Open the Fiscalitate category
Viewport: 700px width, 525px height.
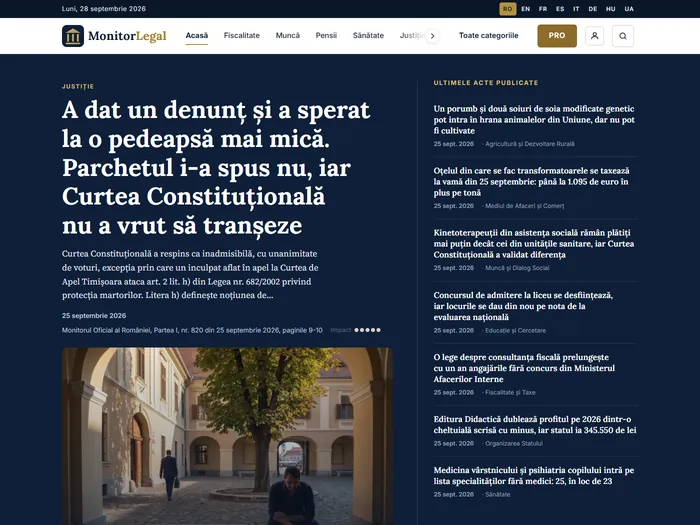242,35
